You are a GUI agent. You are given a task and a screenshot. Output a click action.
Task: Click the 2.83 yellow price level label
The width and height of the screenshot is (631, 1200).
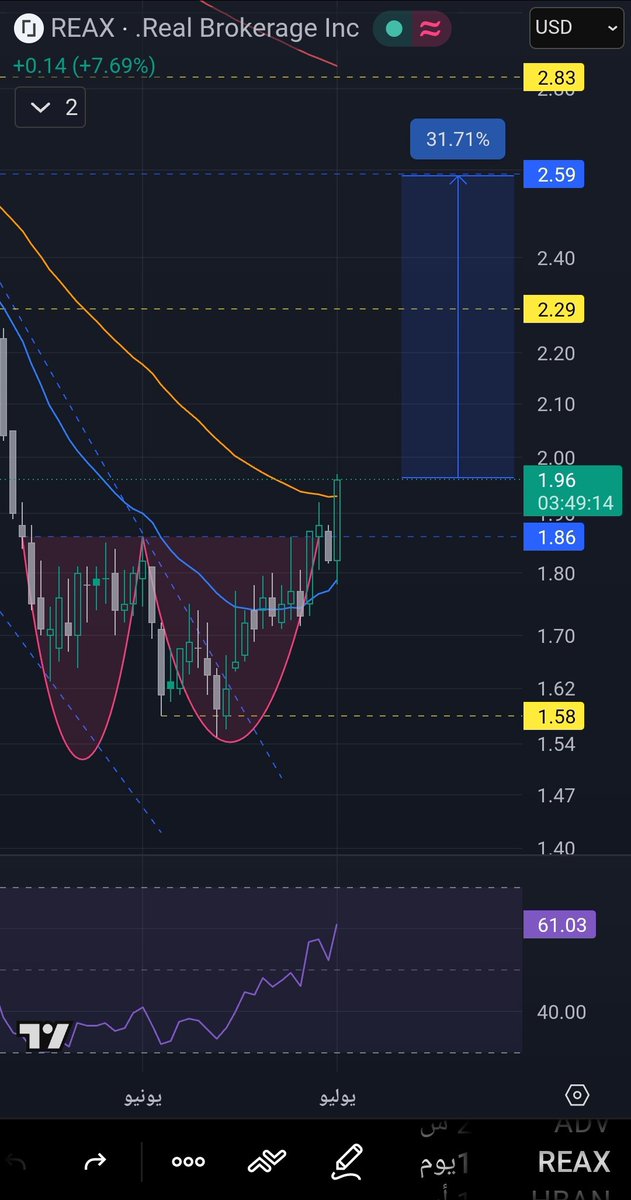(553, 77)
